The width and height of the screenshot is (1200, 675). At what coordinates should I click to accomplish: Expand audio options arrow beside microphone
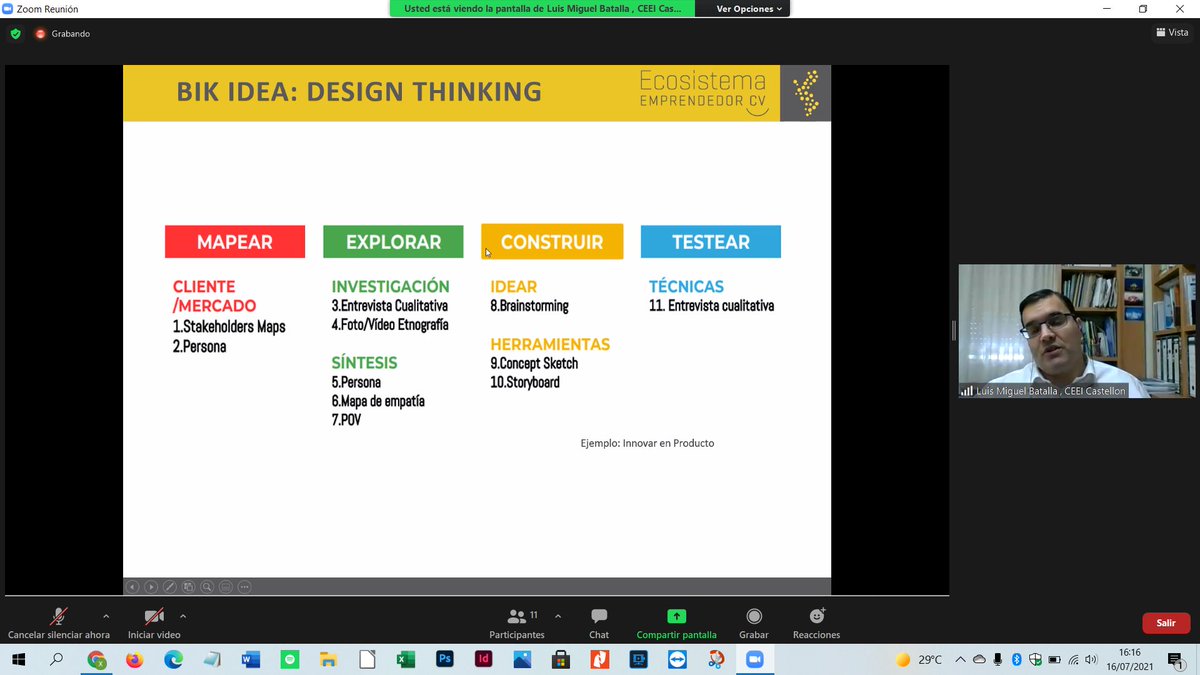tap(106, 616)
